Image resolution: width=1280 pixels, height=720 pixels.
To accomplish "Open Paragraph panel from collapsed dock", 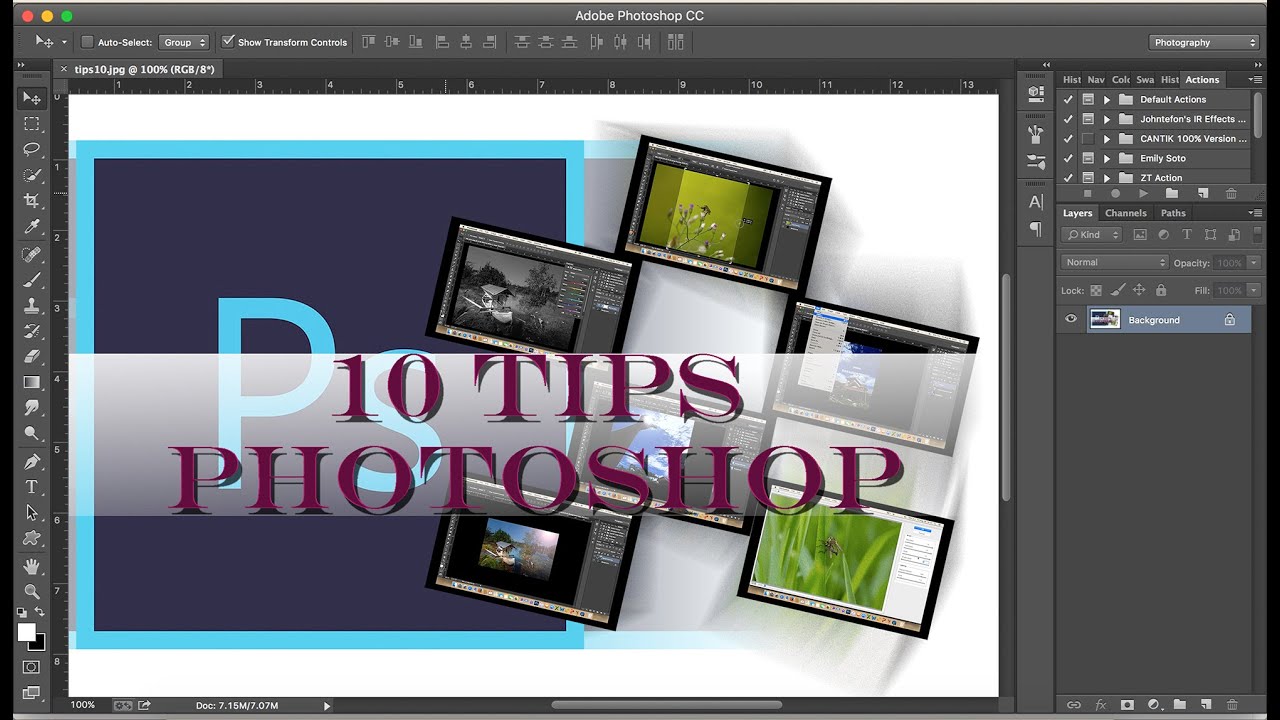I will pos(1036,229).
